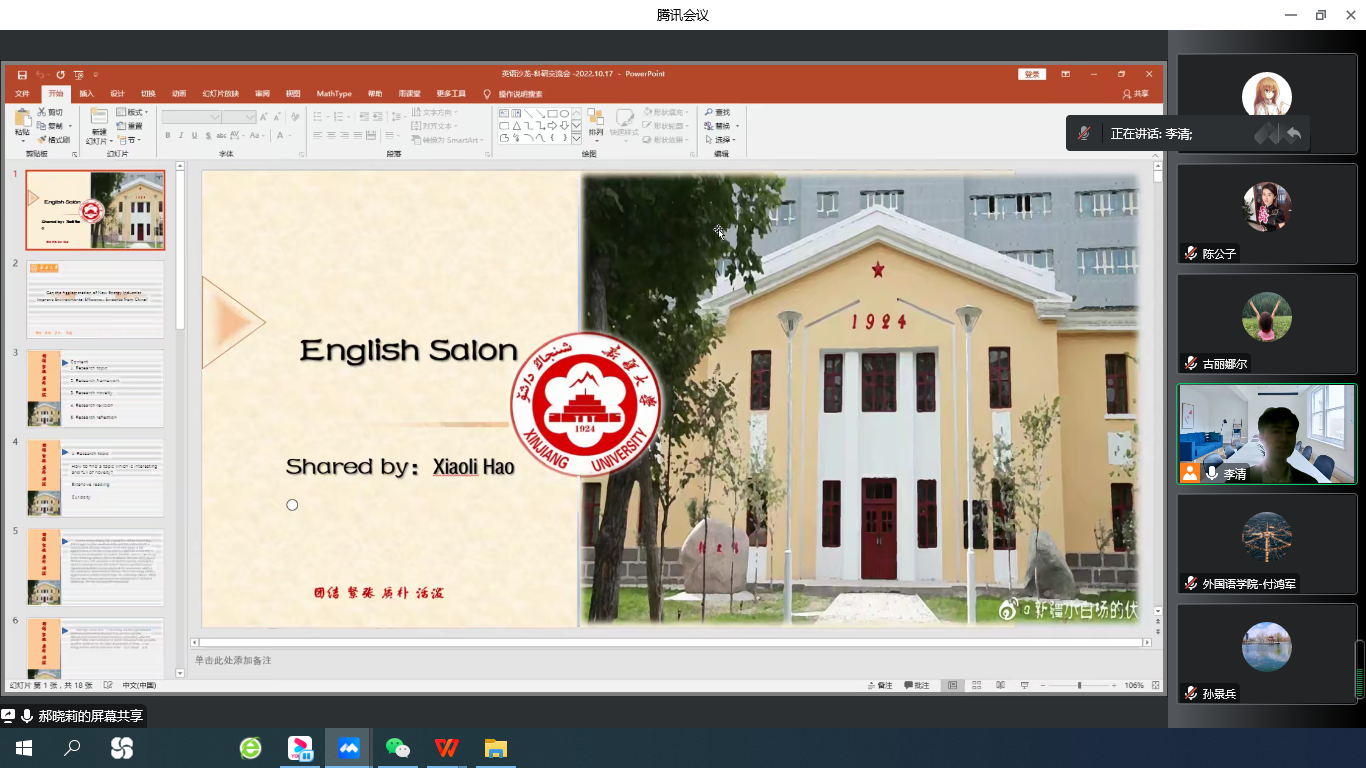
Task: Click the Save icon in quick access toolbar
Action: (22, 75)
